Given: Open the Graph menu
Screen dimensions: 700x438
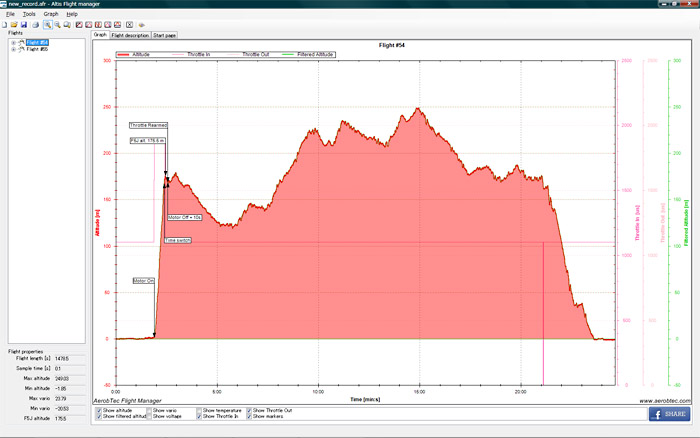Looking at the screenshot, I should click(51, 14).
